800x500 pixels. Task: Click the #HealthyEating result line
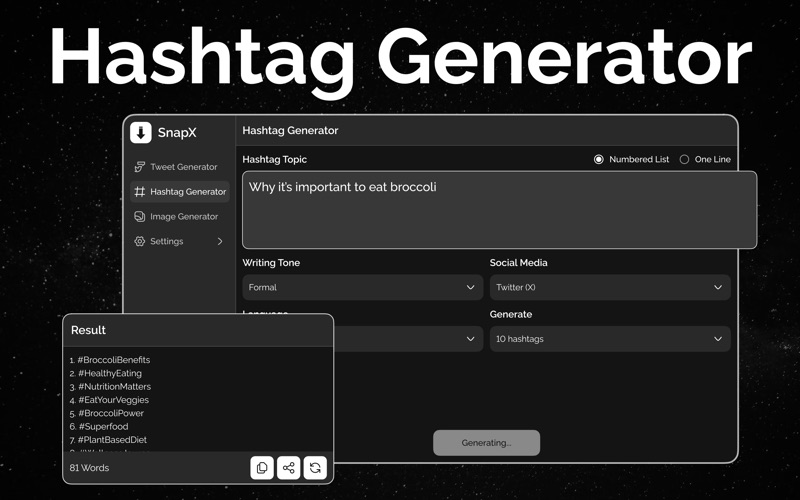pos(106,373)
